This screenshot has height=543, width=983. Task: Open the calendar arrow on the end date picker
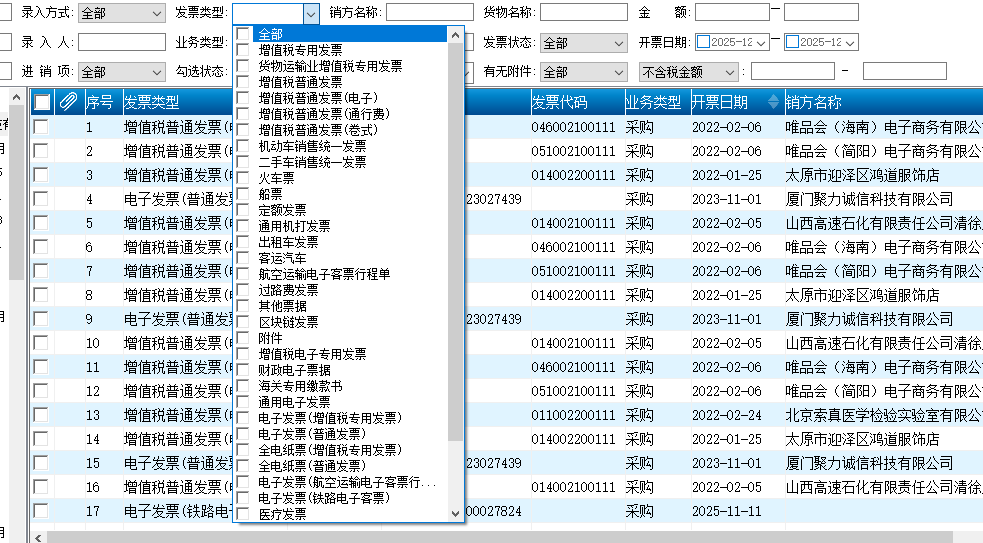[851, 43]
